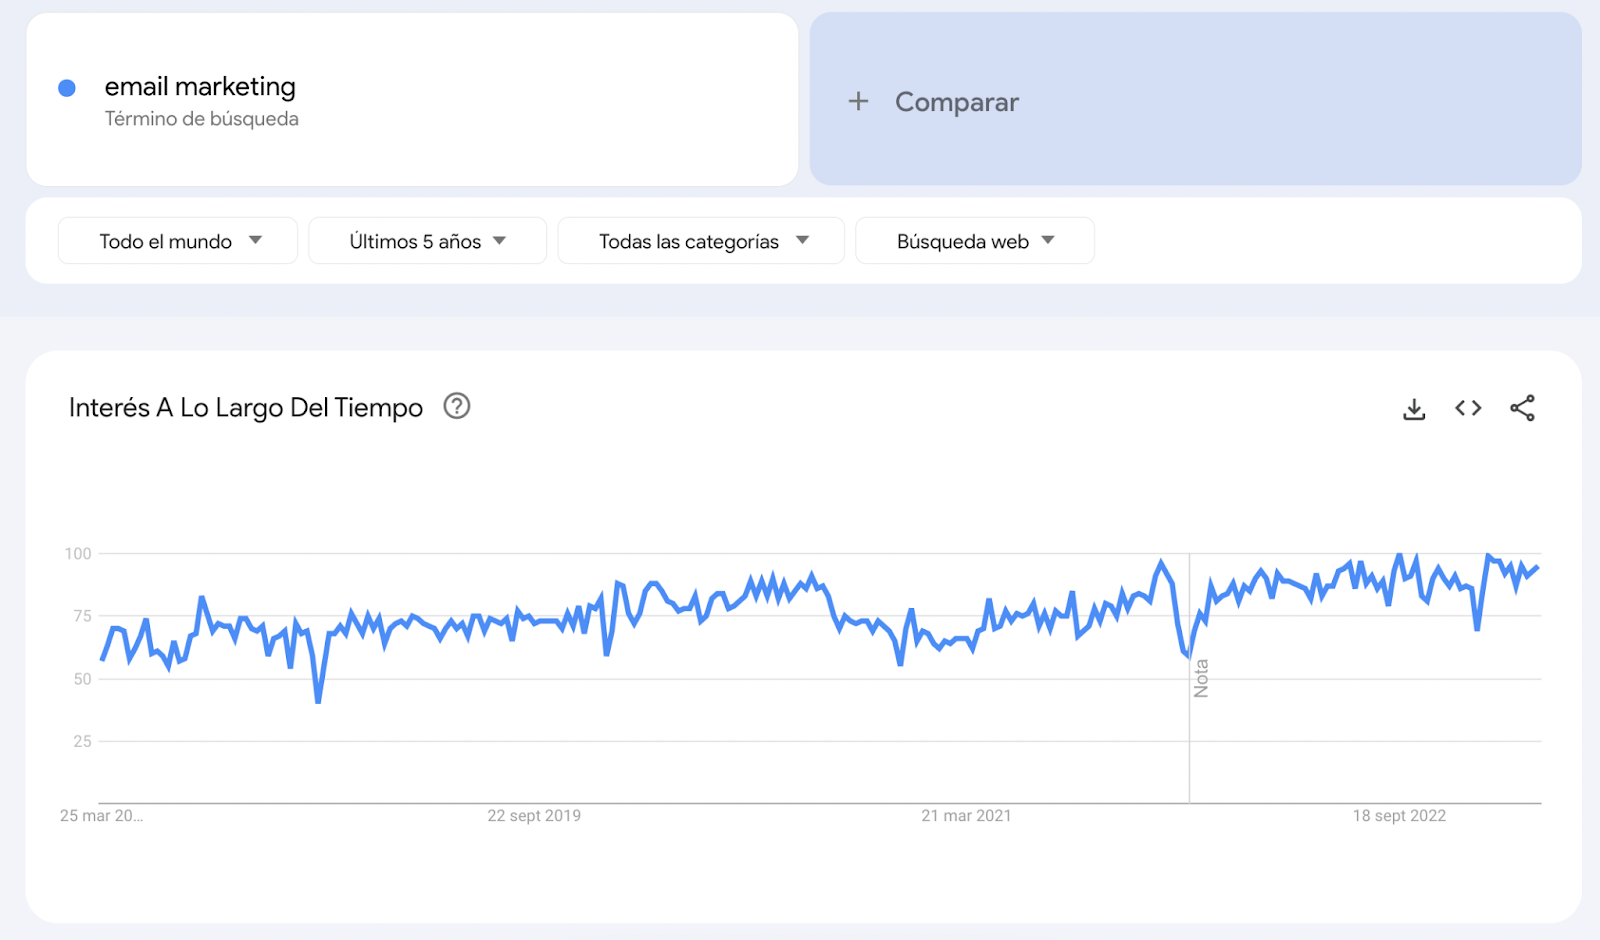Click the Nota marker on the chart
Image resolution: width=1600 pixels, height=940 pixels.
click(1201, 678)
